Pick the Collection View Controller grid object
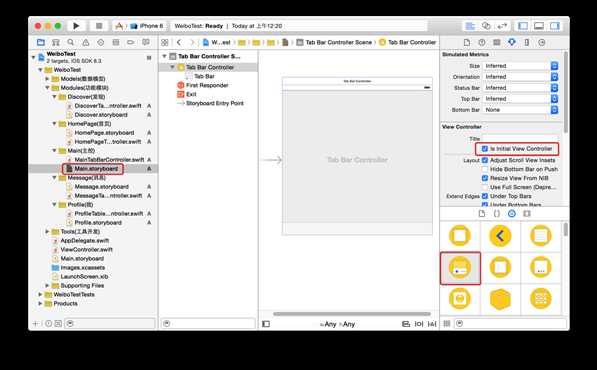The height and width of the screenshot is (370, 597). 540,298
